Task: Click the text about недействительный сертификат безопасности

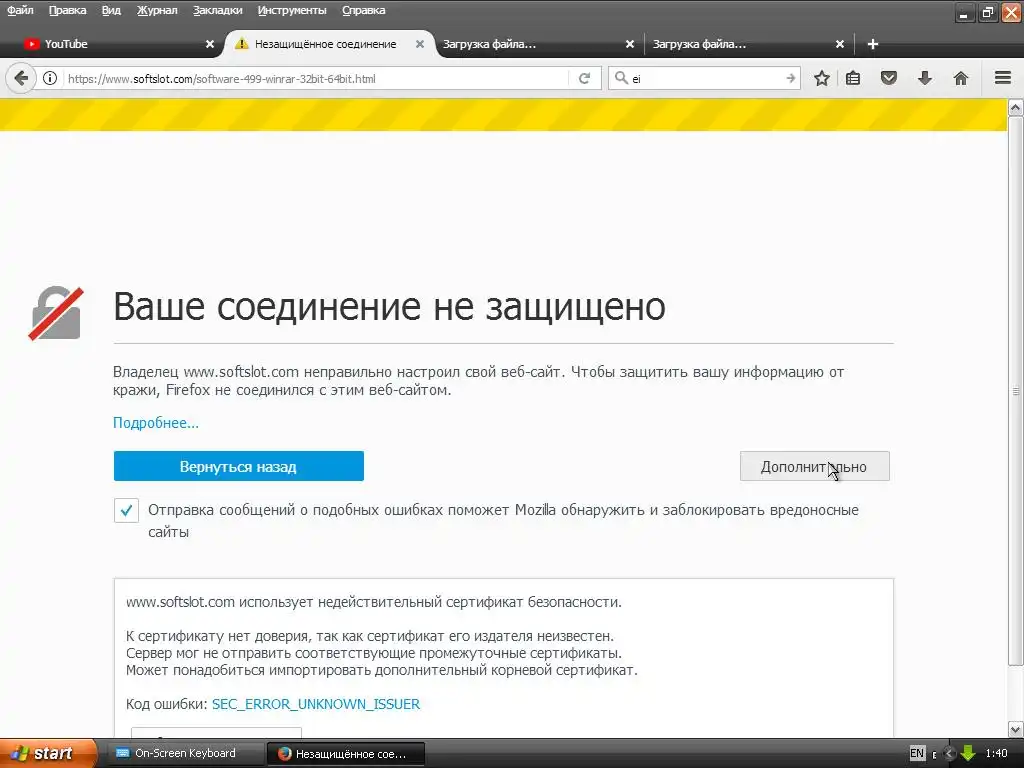Action: 374,602
